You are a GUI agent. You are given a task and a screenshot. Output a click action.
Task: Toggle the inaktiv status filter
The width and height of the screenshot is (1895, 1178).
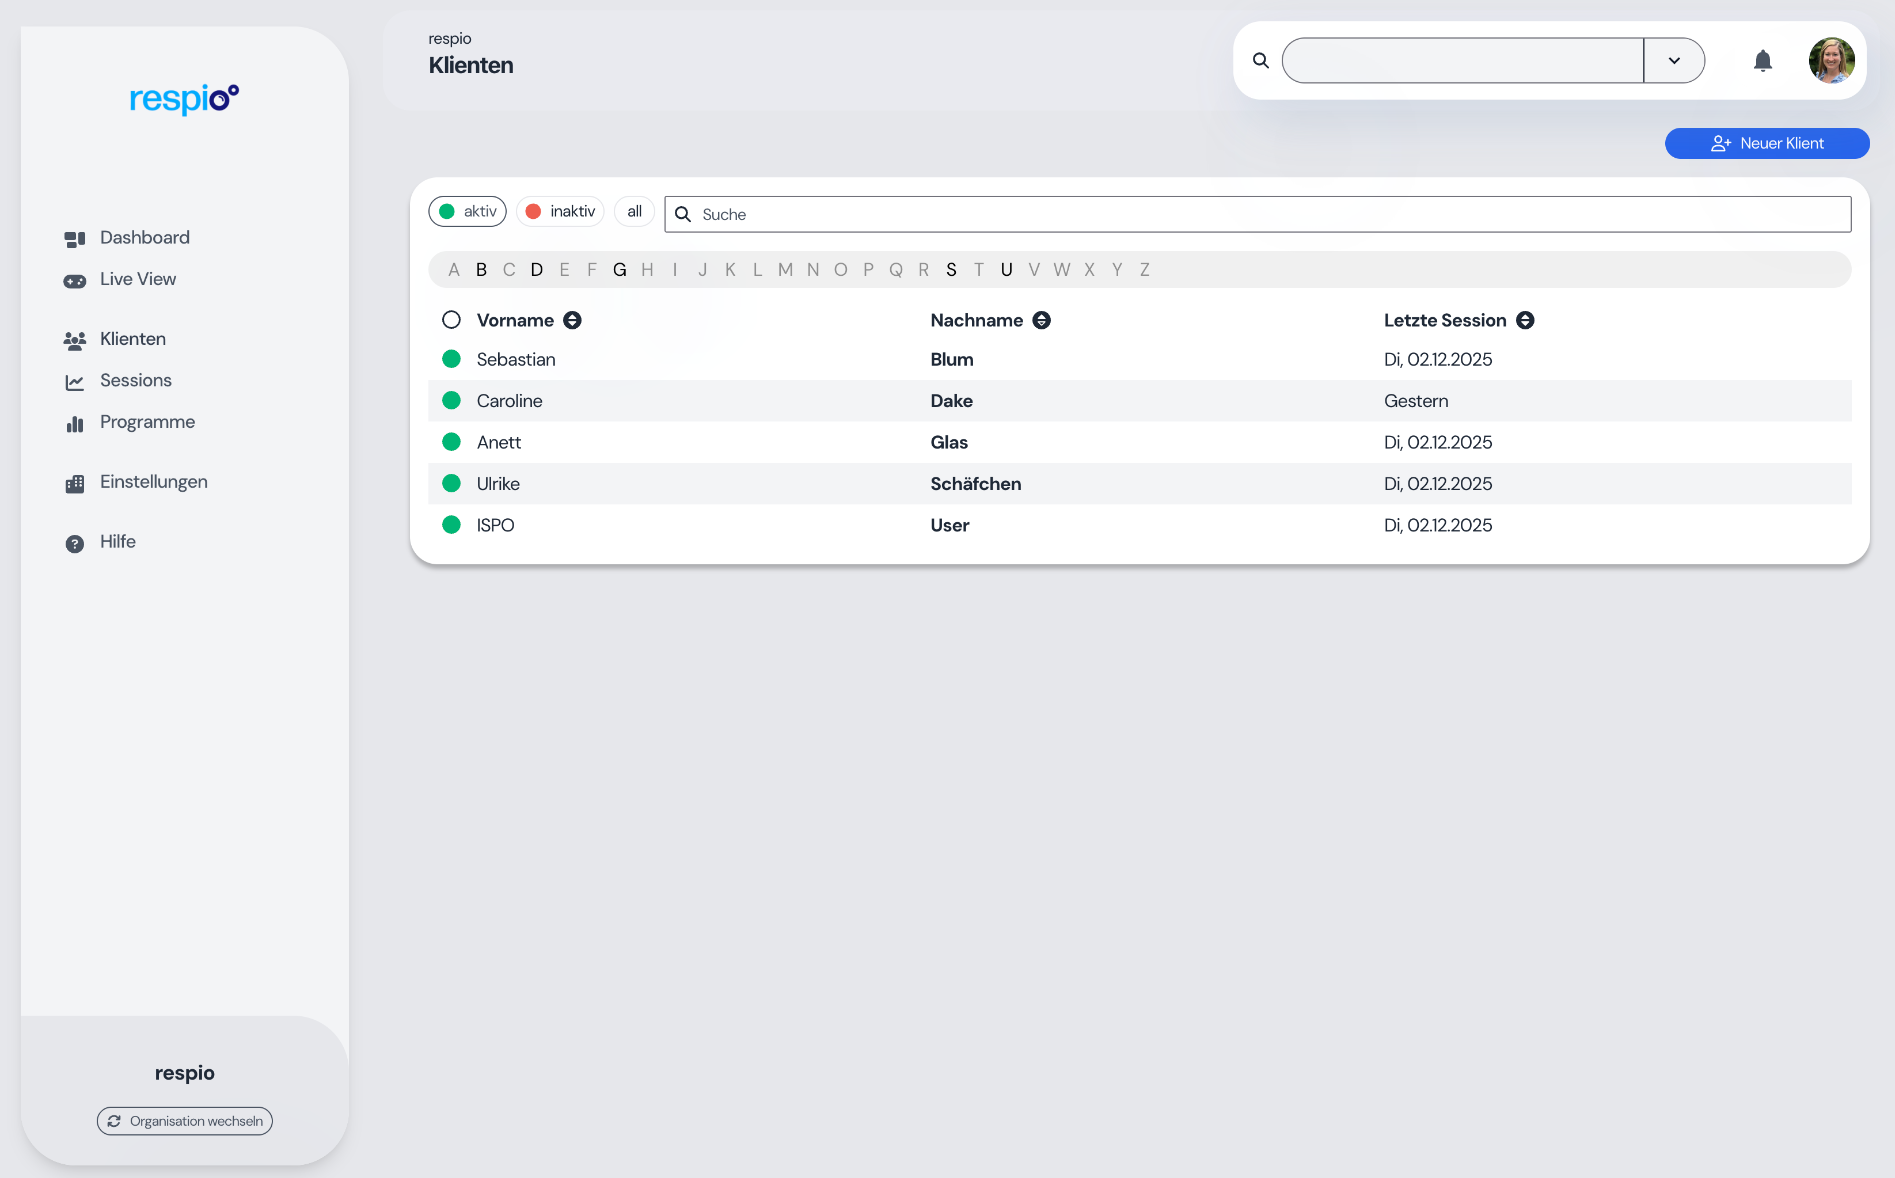pos(560,211)
